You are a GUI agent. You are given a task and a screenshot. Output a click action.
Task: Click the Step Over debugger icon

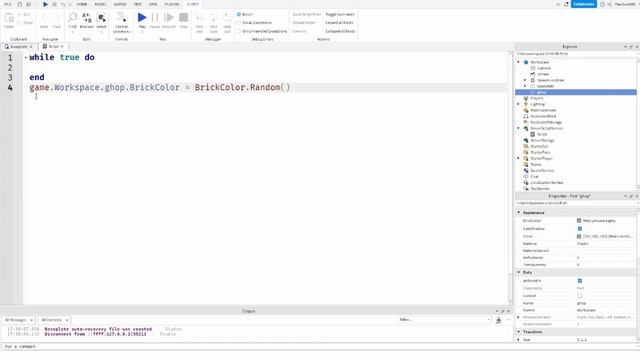213,18
